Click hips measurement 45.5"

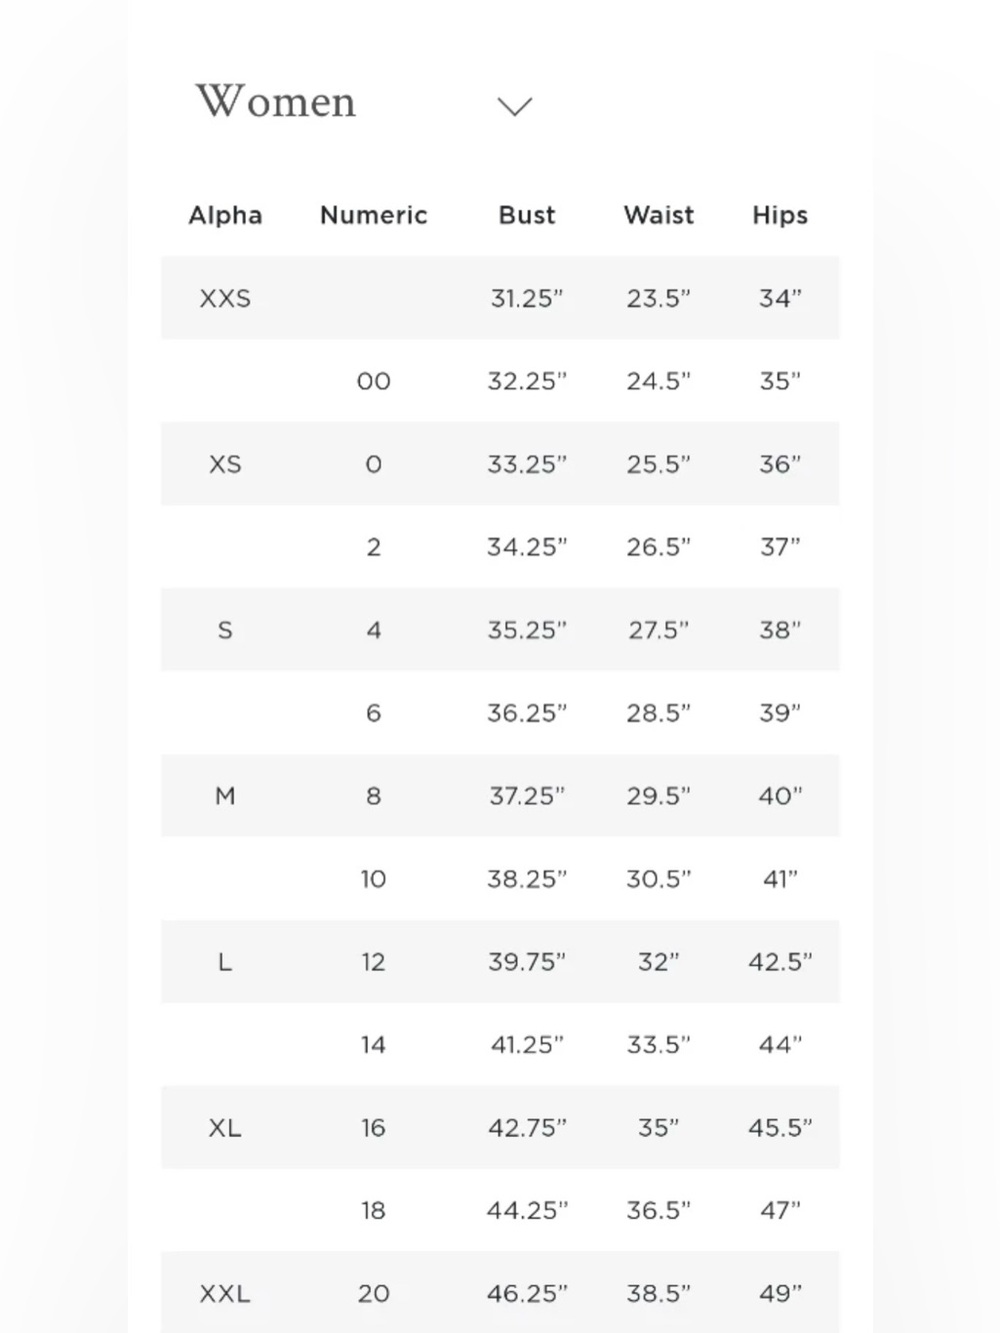click(780, 1128)
